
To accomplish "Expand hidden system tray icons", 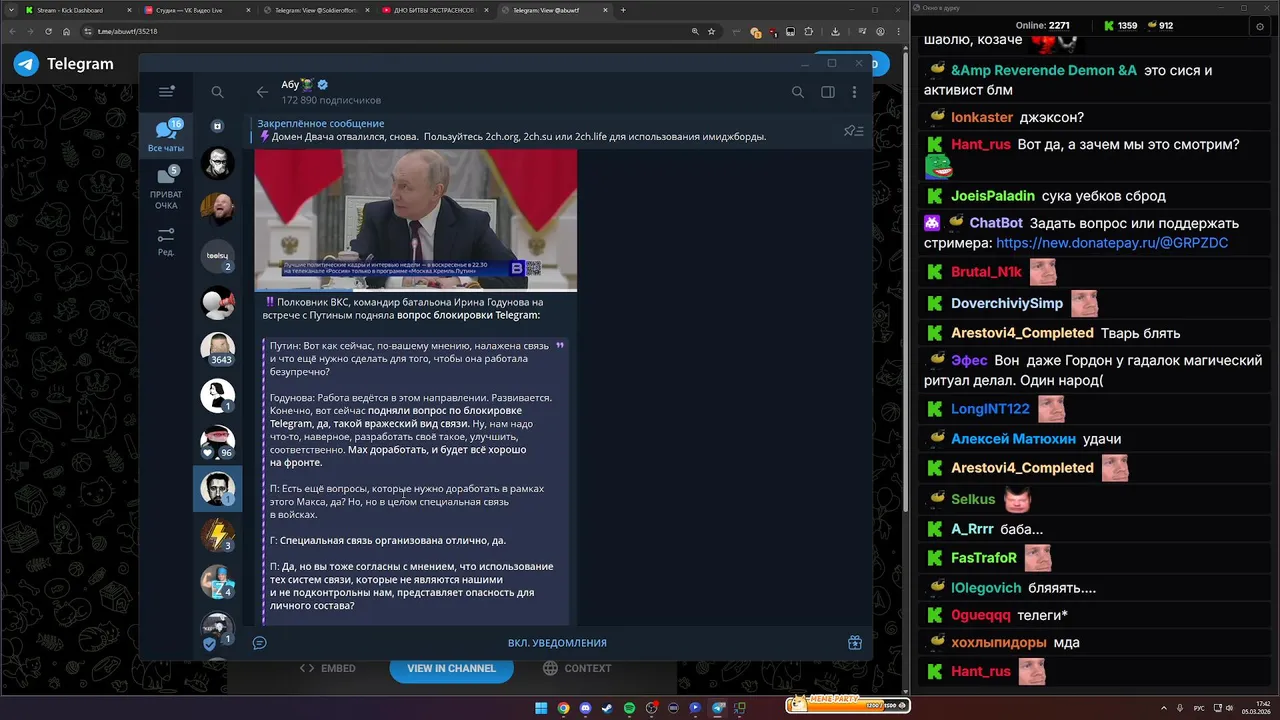I will [1164, 708].
